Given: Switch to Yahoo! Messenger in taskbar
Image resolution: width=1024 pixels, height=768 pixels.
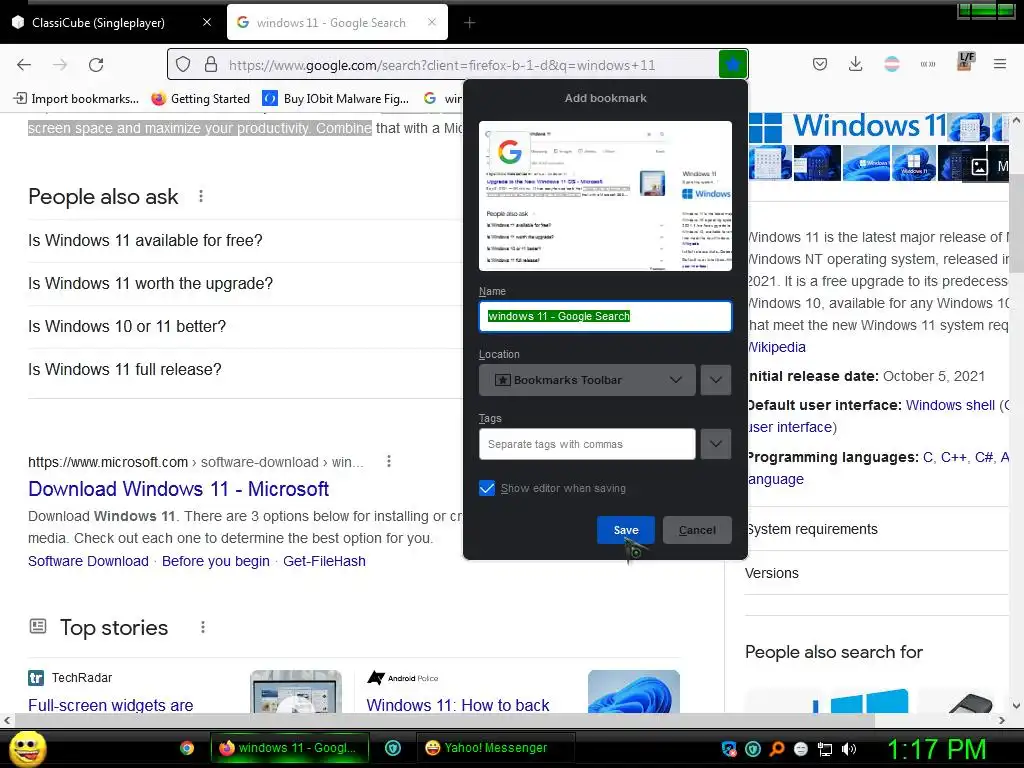Looking at the screenshot, I should tap(495, 748).
